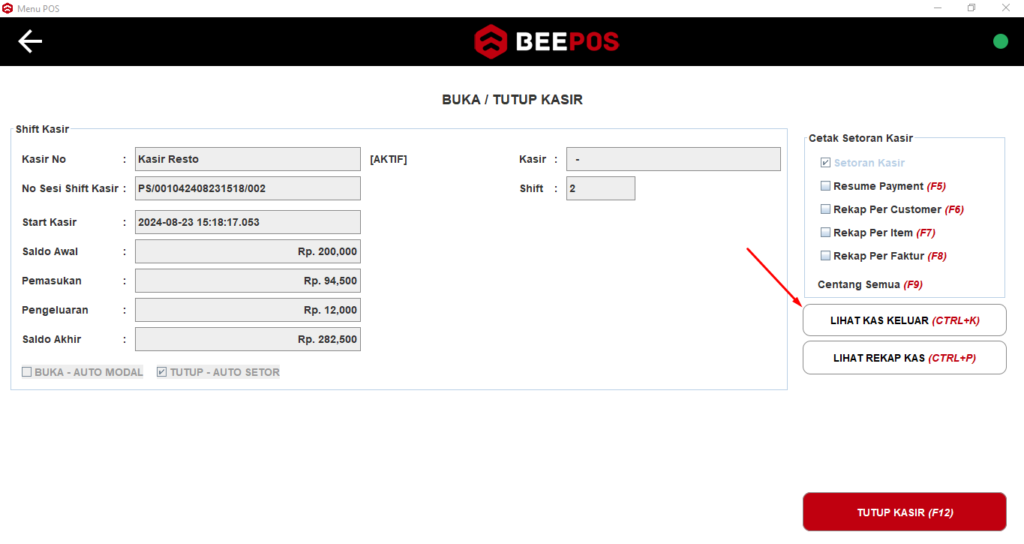Click Centang Semua (F9) to check all
This screenshot has width=1024, height=544.
tap(869, 285)
